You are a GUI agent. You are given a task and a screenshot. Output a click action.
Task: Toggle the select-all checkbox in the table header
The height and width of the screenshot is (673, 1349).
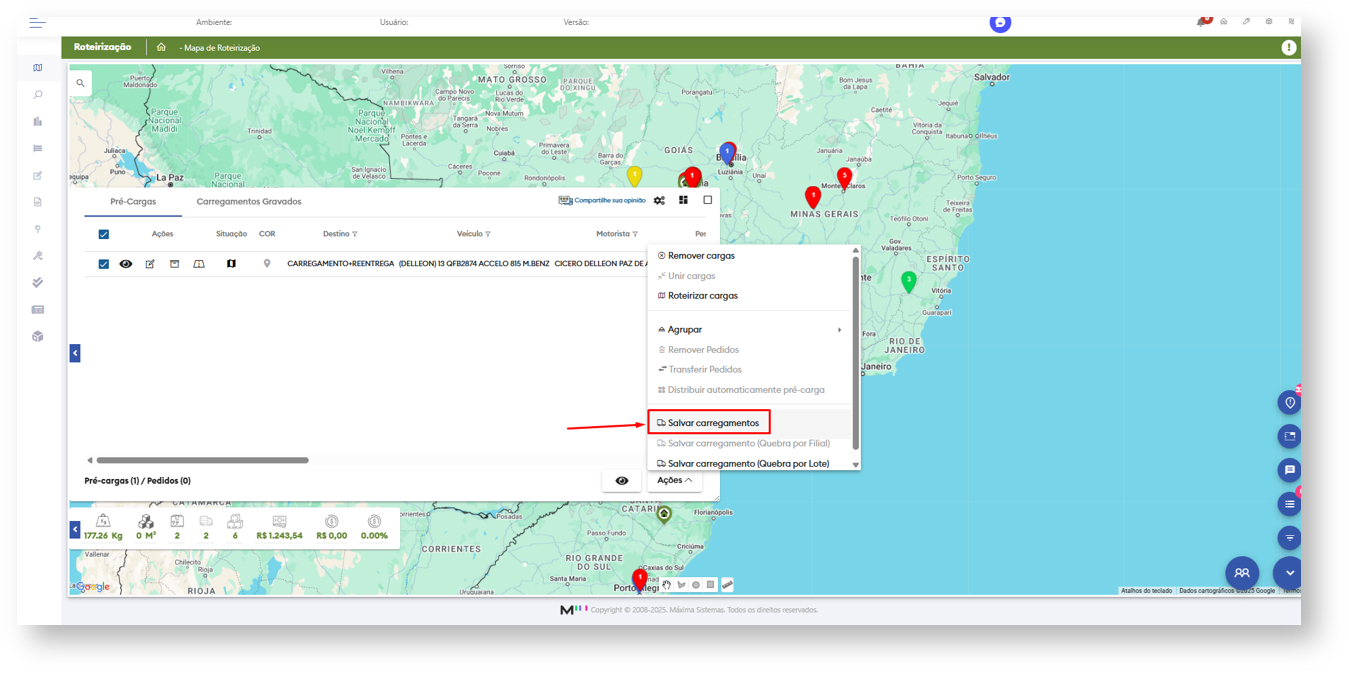click(103, 234)
